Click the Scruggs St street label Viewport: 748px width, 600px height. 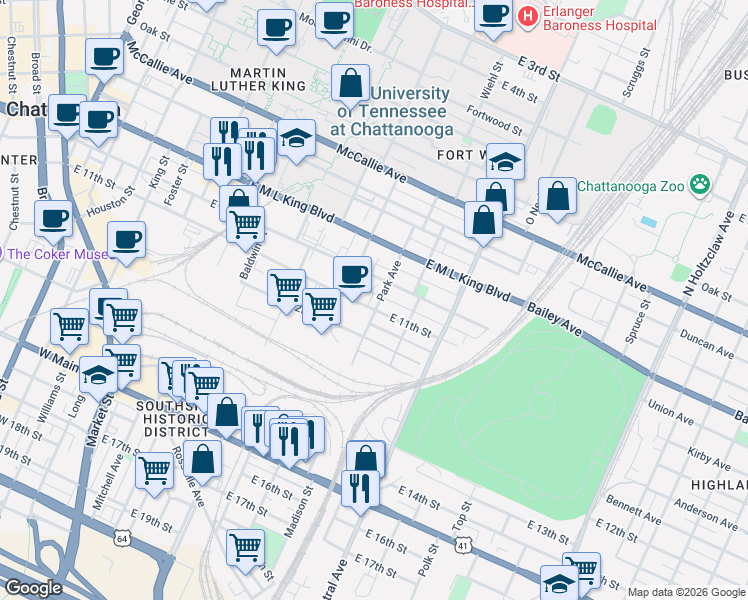point(636,72)
